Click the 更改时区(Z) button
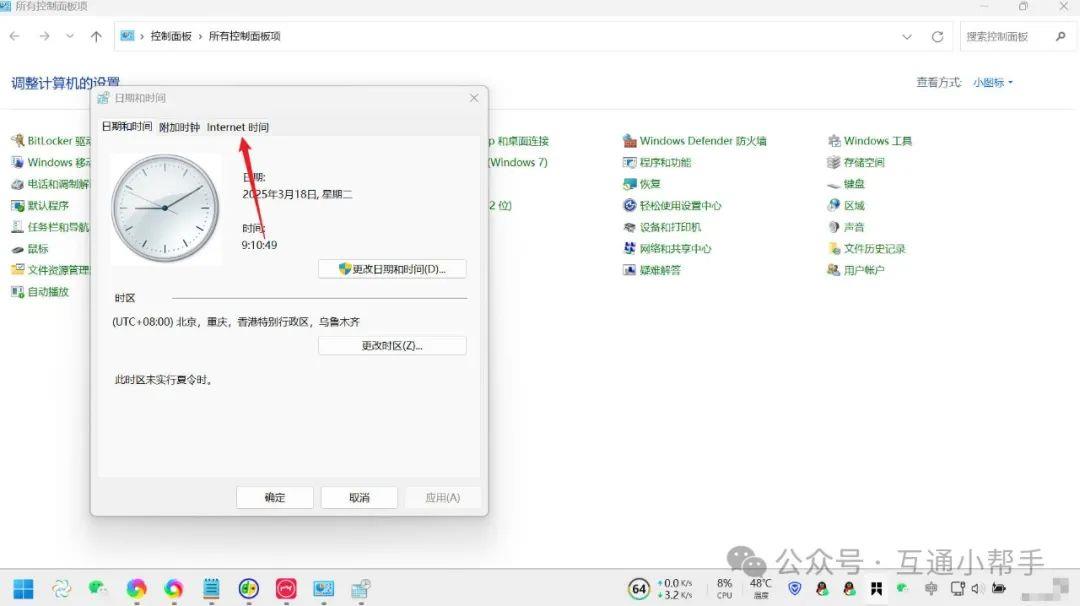Viewport: 1080px width, 606px height. tap(392, 345)
